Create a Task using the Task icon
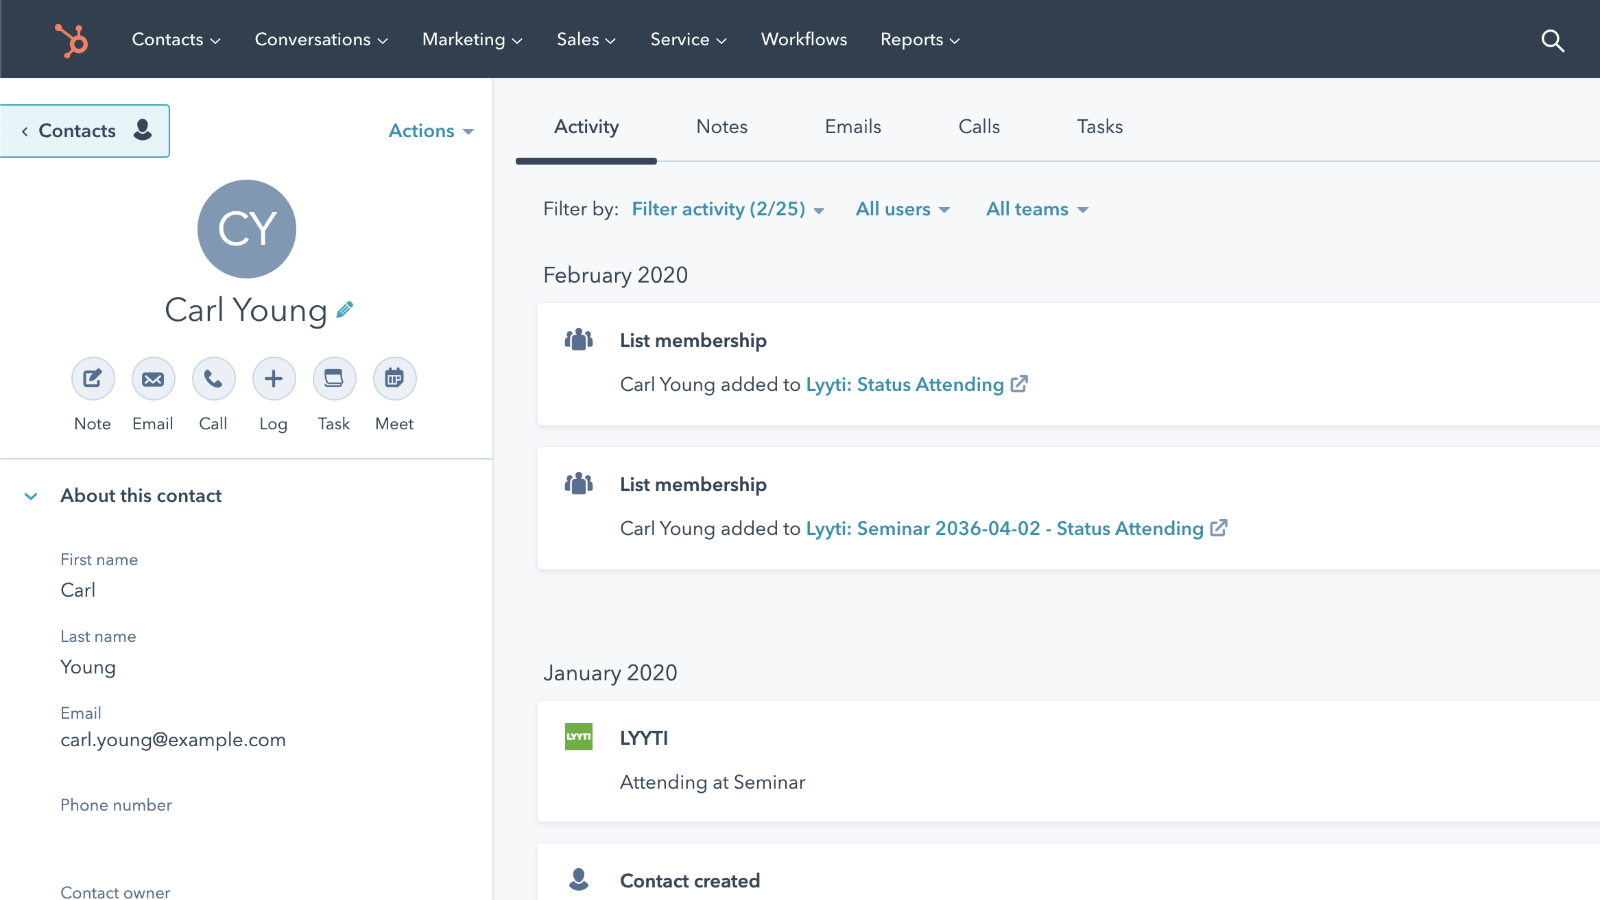Image resolution: width=1600 pixels, height=900 pixels. pos(333,379)
